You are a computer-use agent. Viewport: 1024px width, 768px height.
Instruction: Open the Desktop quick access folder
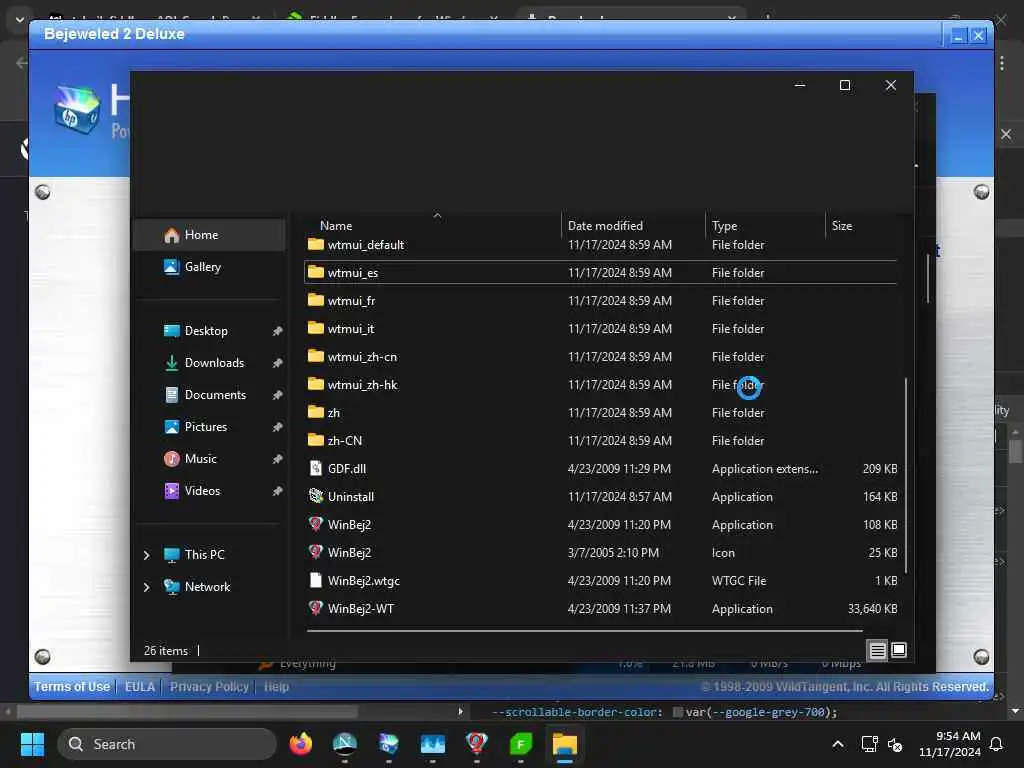(206, 331)
